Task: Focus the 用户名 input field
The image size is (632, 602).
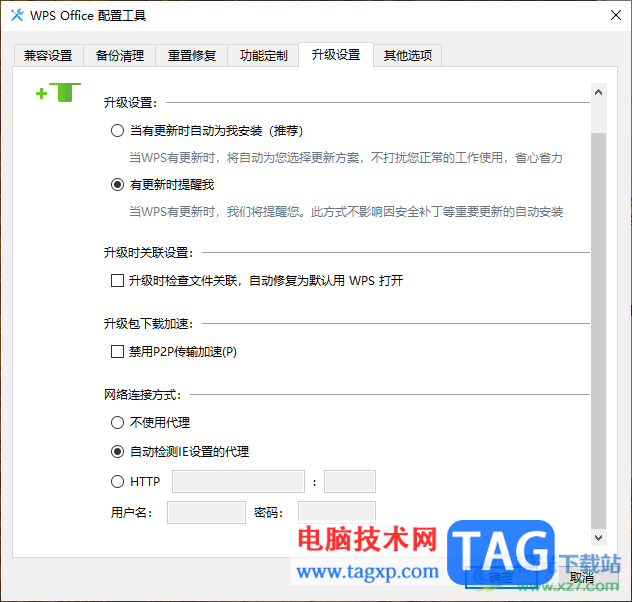Action: [x=206, y=512]
